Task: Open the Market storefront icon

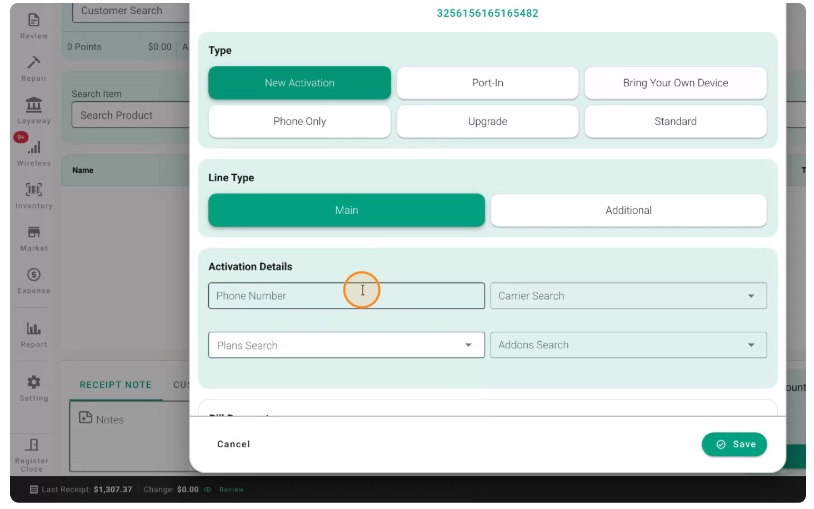Action: [x=34, y=232]
